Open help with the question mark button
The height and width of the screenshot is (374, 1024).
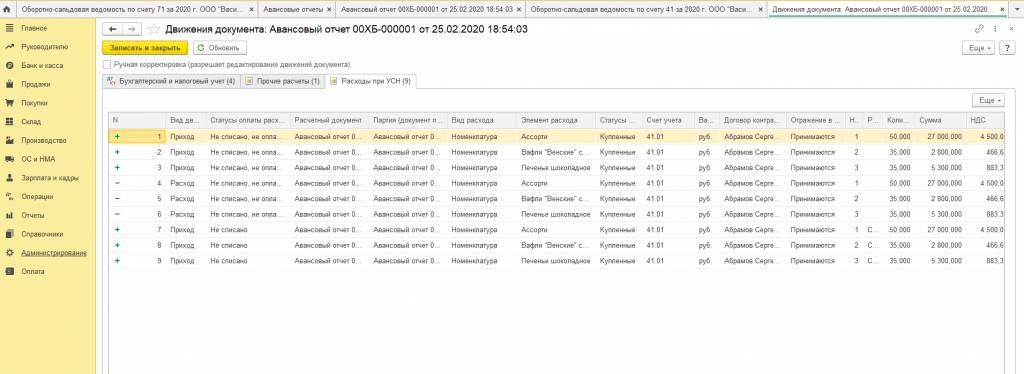pos(1006,48)
